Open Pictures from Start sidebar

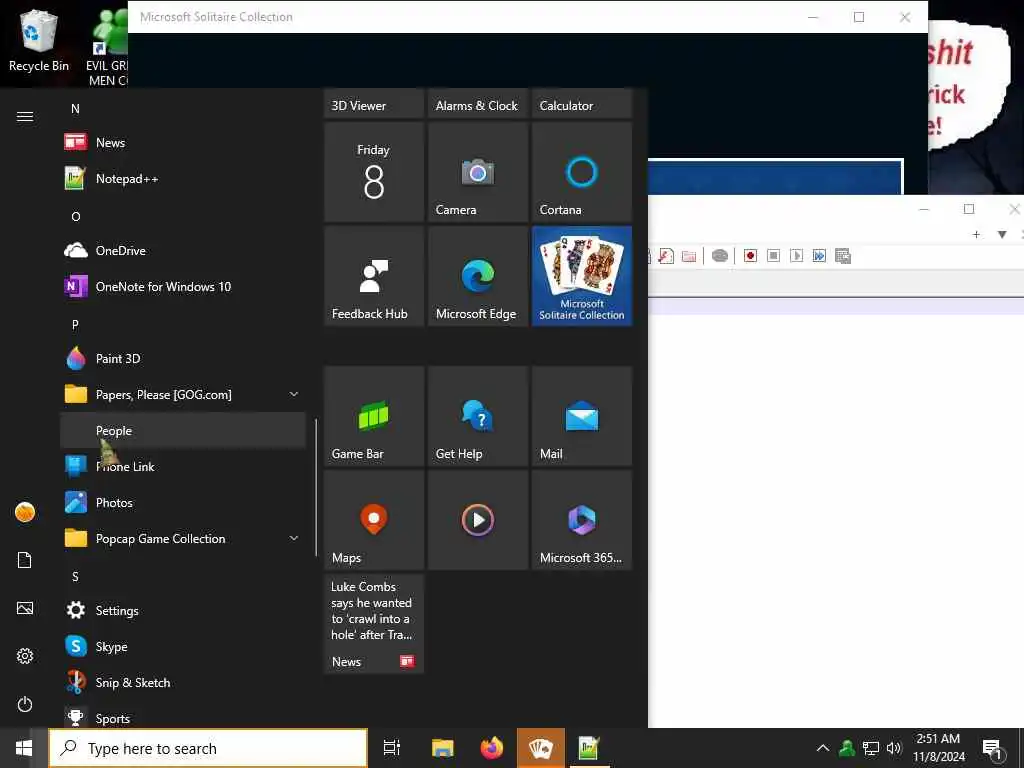(25, 608)
